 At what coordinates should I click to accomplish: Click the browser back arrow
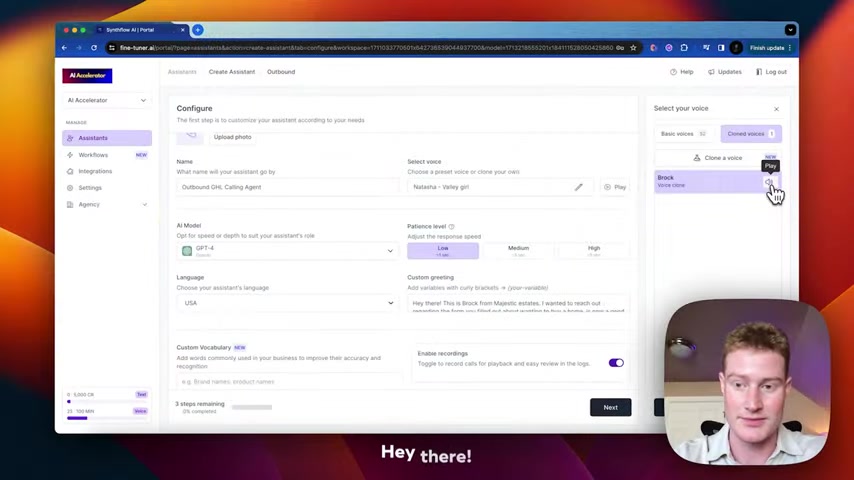[x=64, y=48]
